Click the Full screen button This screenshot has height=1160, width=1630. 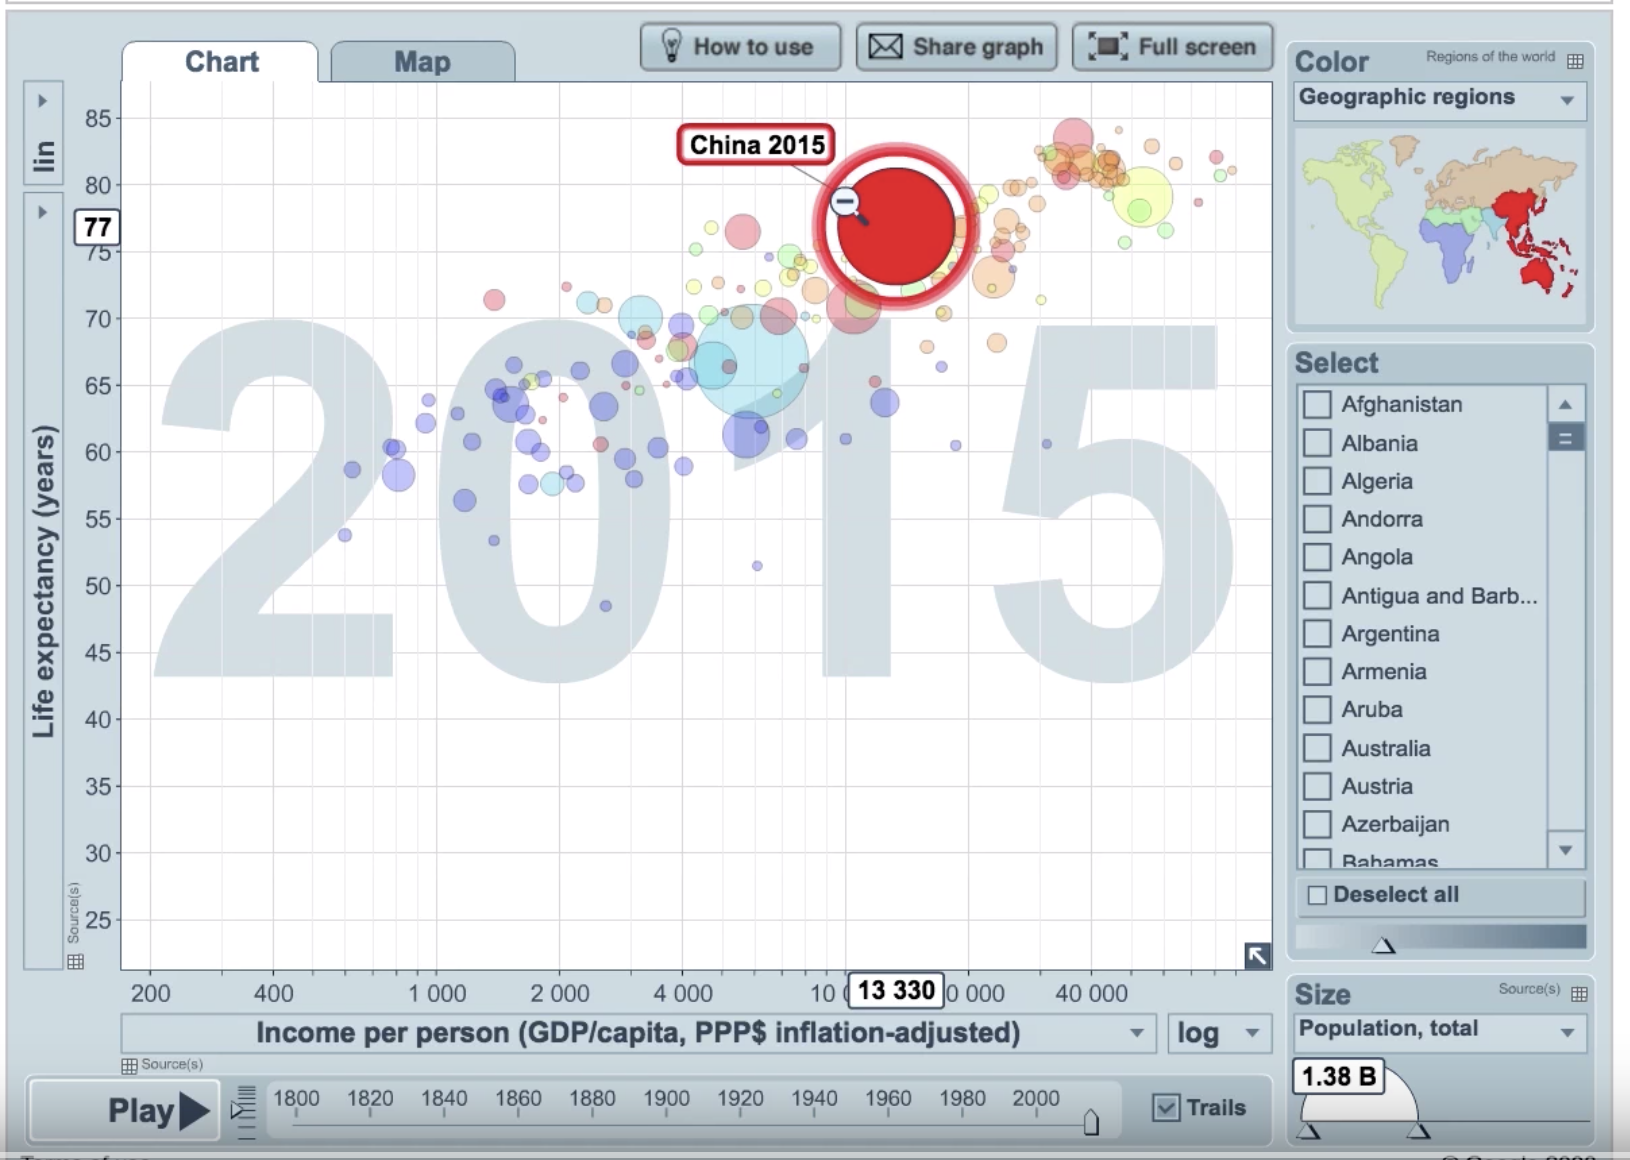1172,47
